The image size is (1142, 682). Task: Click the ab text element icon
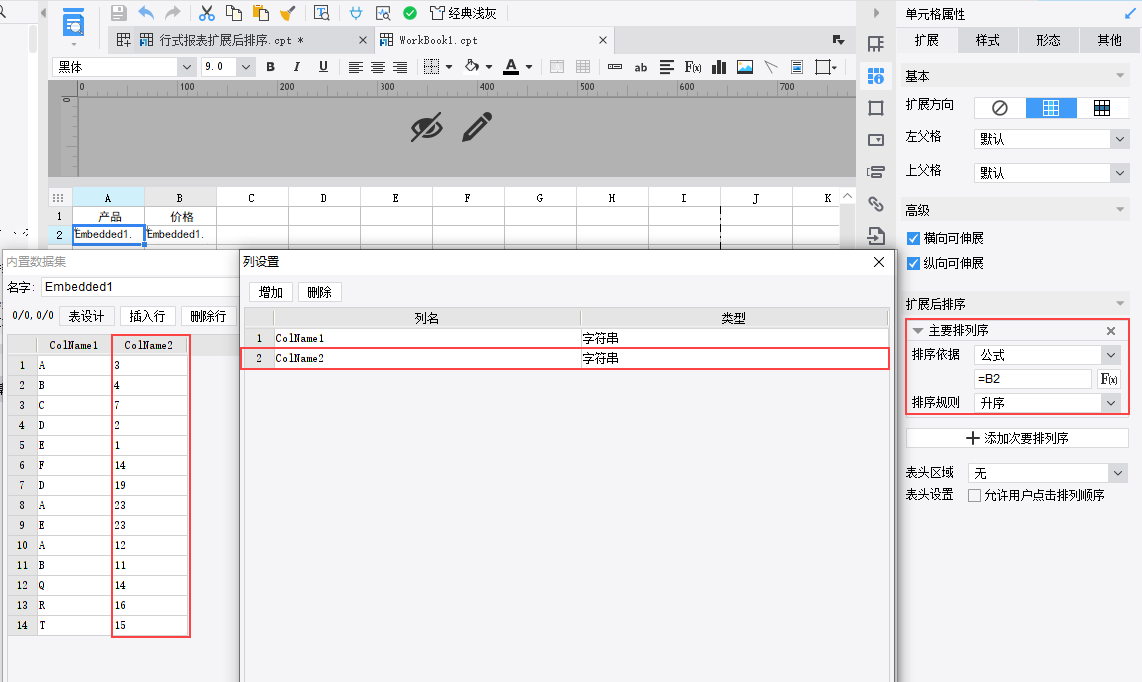(x=641, y=67)
